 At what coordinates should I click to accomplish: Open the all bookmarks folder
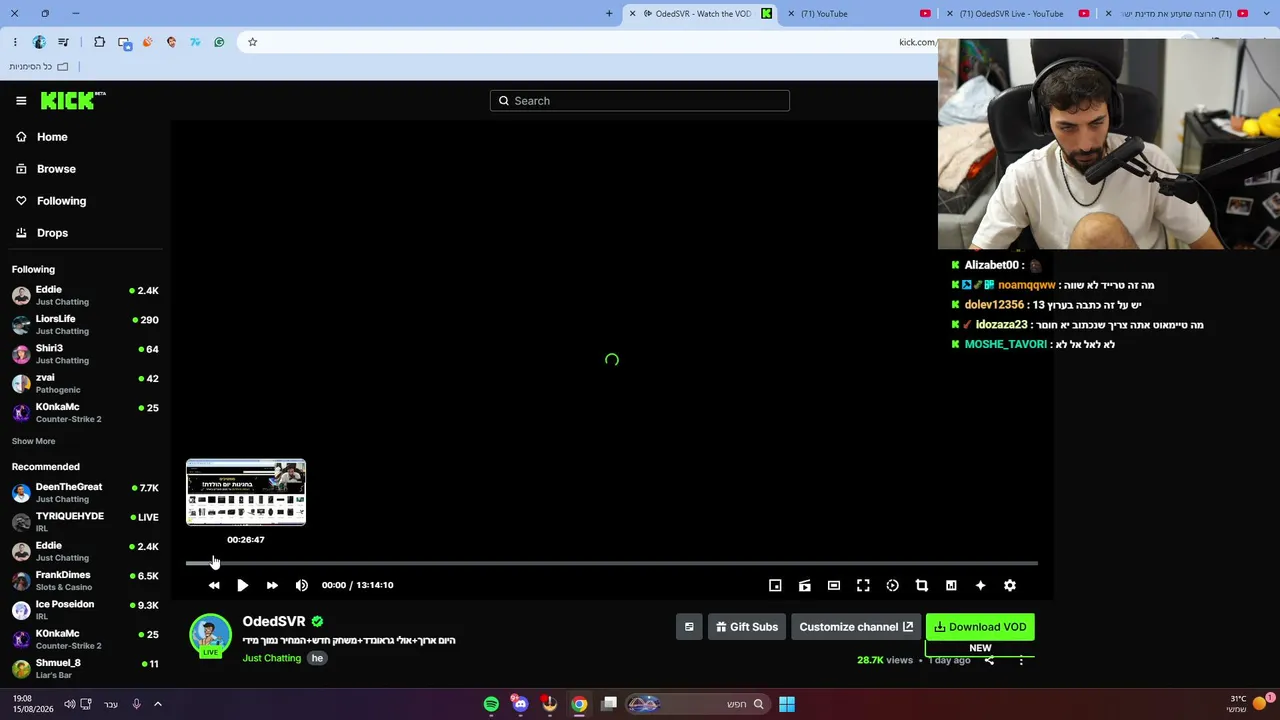click(39, 66)
